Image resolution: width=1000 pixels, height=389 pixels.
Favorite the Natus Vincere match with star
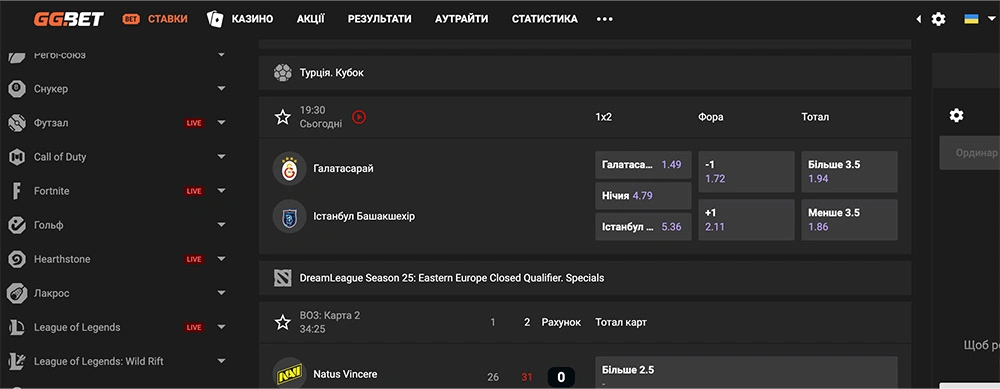pos(283,323)
